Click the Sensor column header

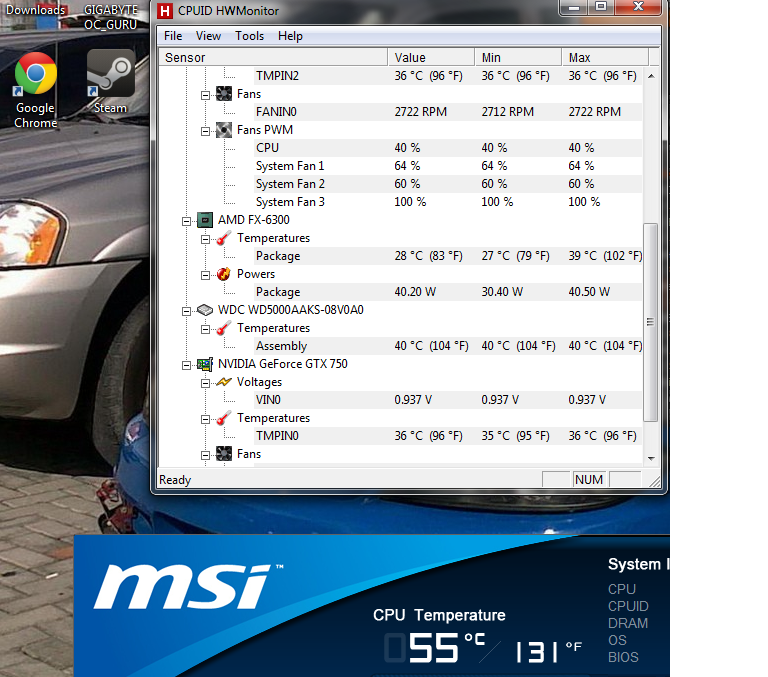273,57
